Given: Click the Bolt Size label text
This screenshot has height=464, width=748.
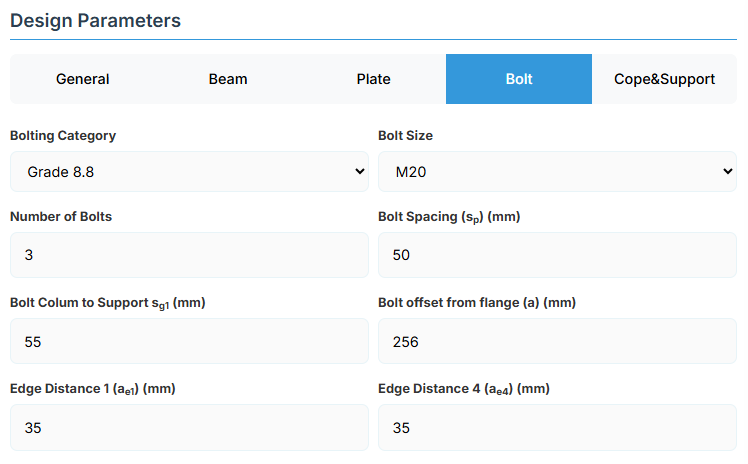Looking at the screenshot, I should 405,135.
